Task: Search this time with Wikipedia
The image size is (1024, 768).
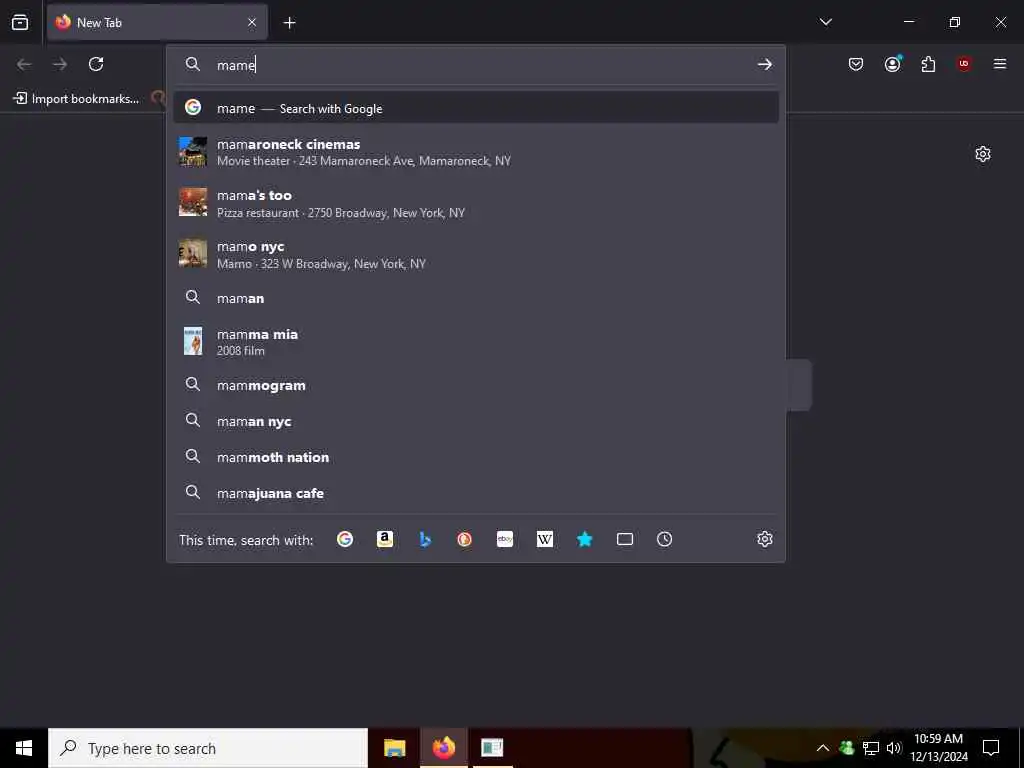Action: pos(545,539)
